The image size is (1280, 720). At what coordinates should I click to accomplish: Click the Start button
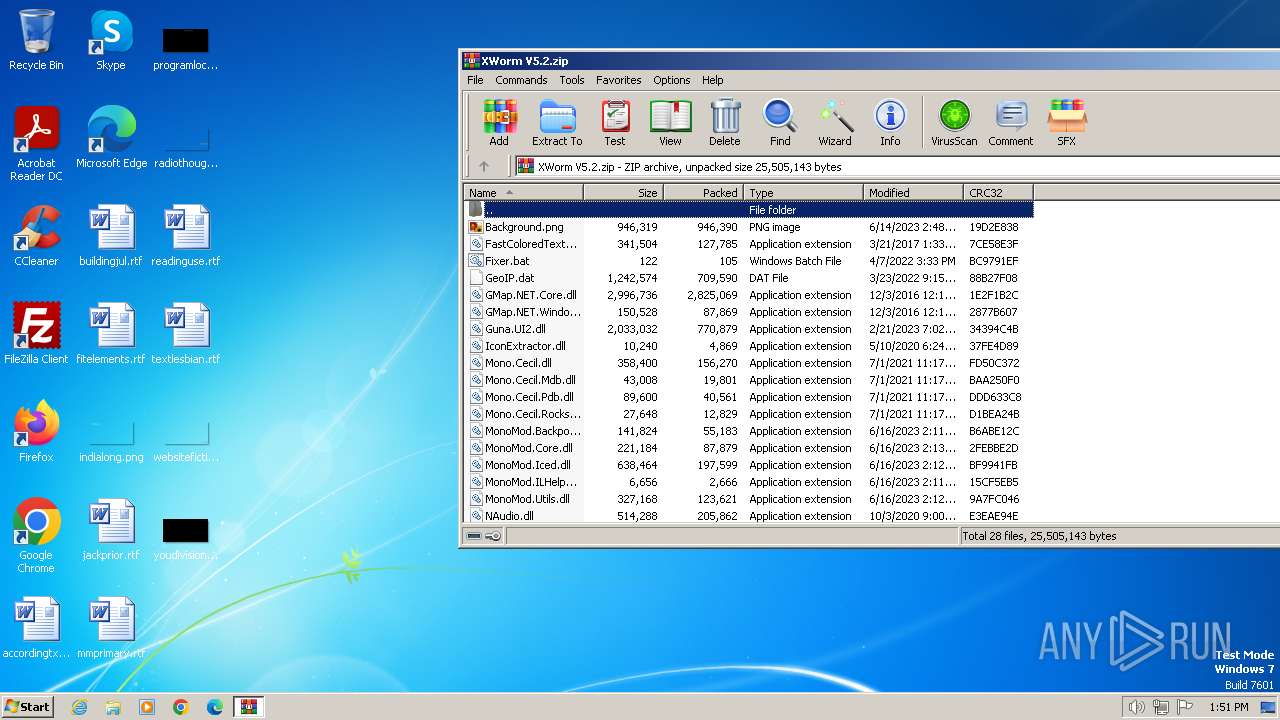(28, 706)
